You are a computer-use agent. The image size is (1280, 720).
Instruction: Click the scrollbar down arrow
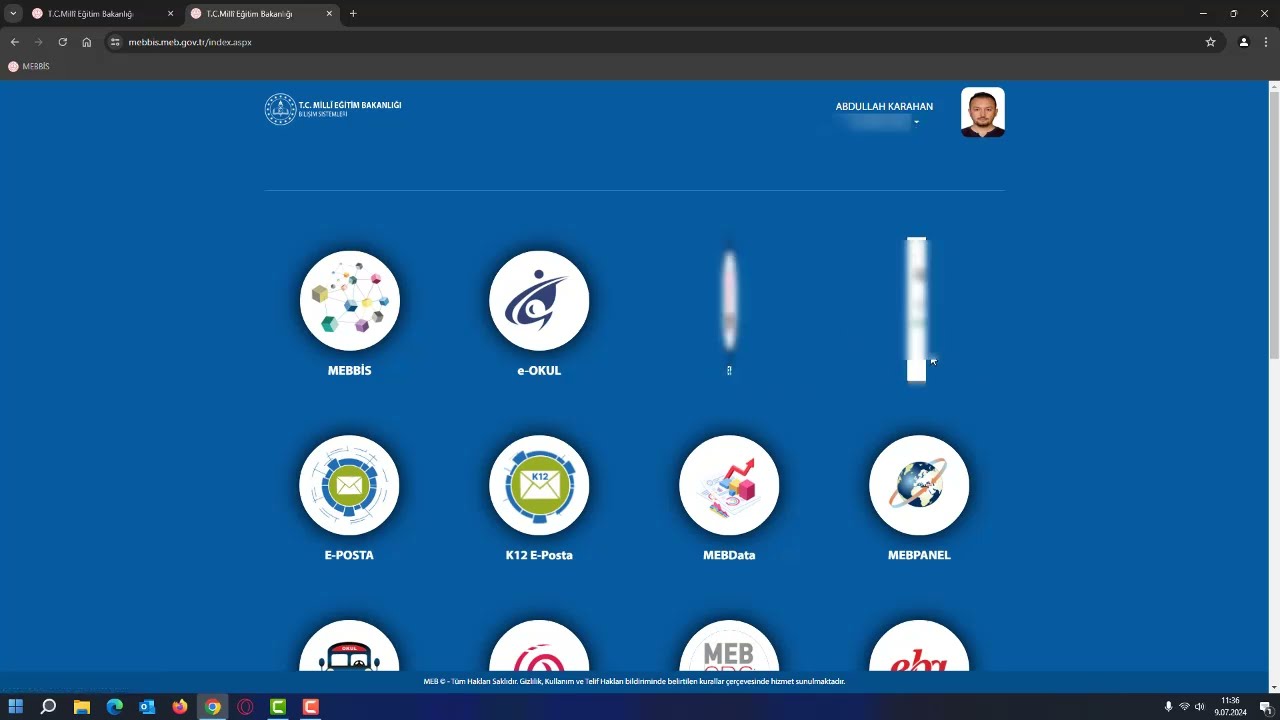1274,688
